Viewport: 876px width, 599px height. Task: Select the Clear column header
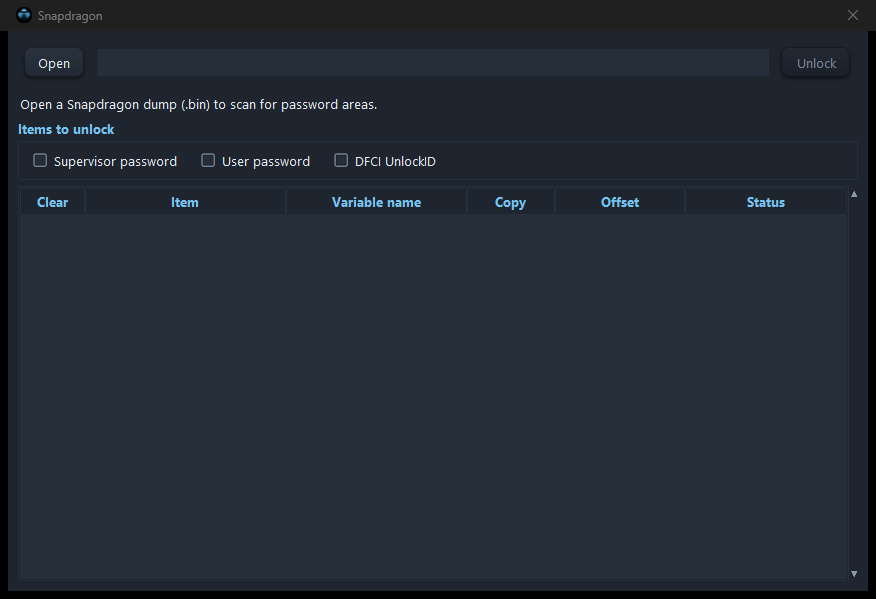tap(53, 202)
